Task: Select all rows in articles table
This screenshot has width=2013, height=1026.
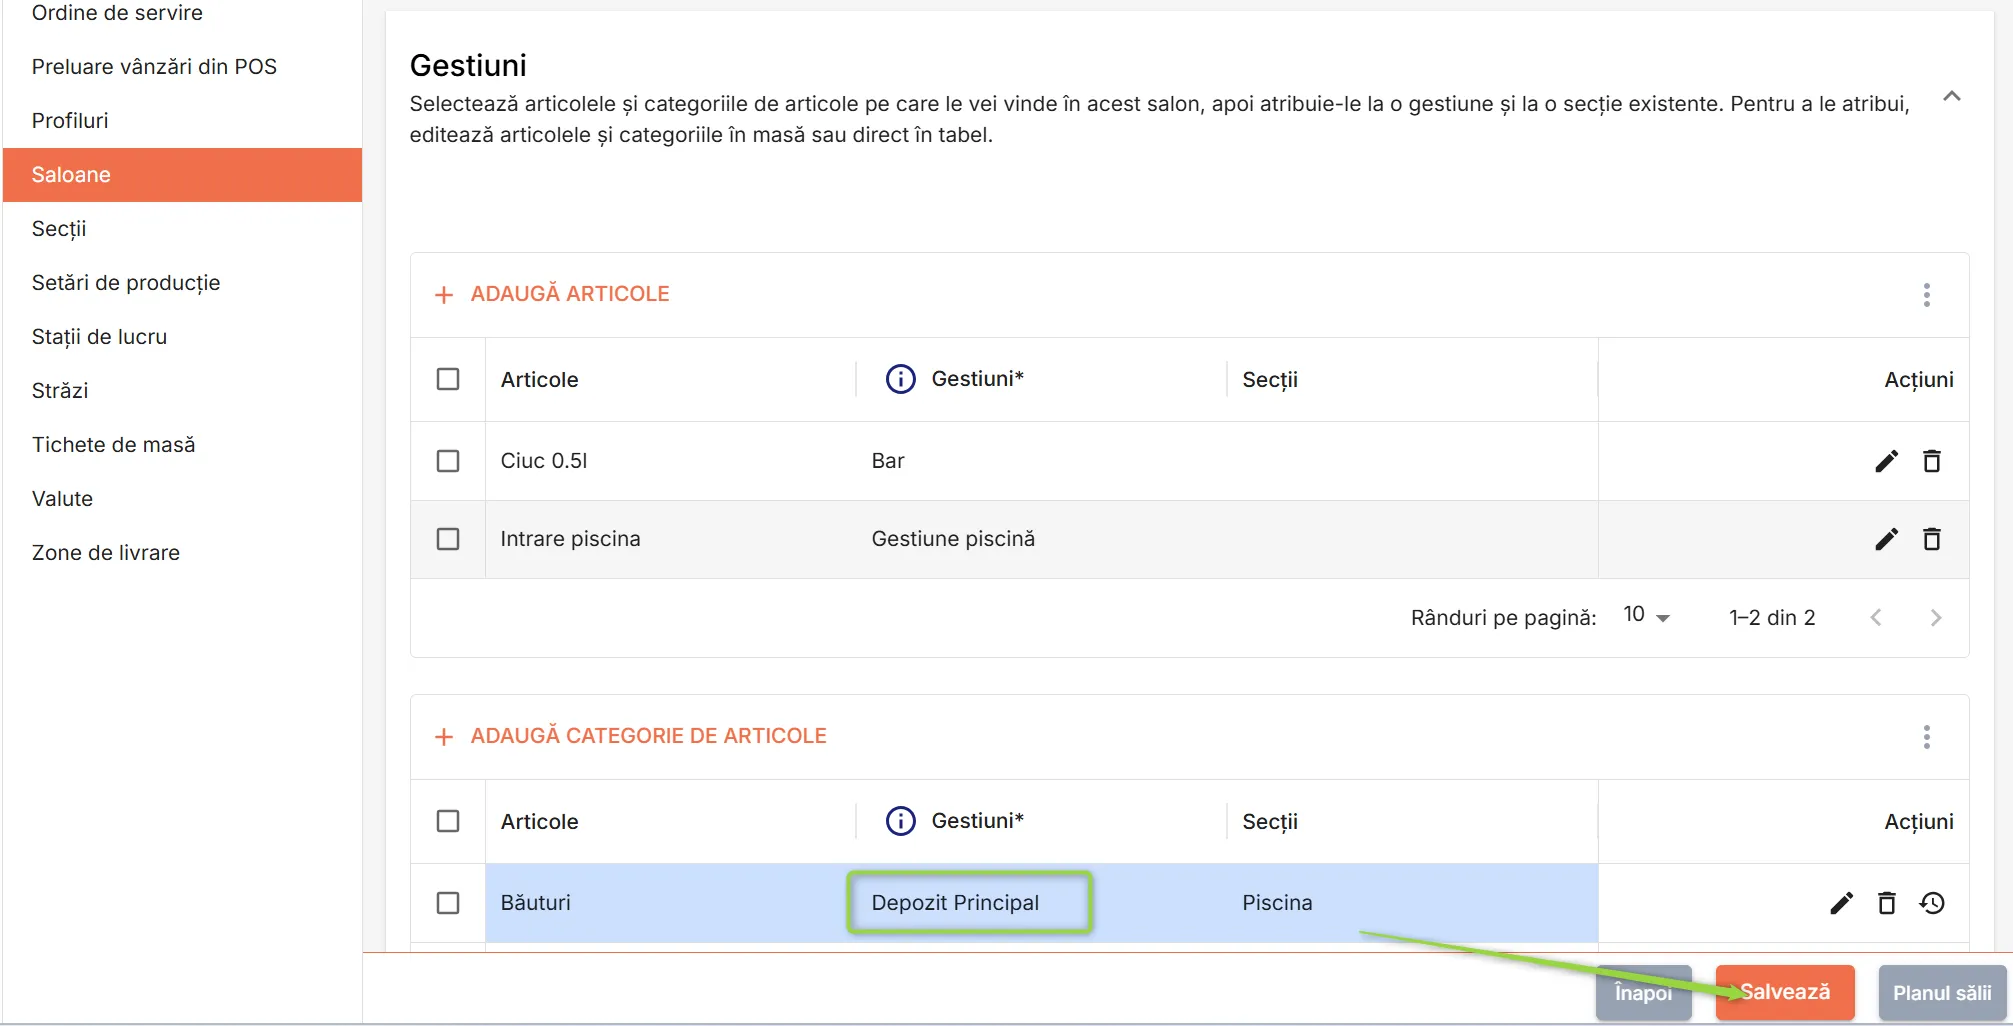Action: click(x=448, y=379)
